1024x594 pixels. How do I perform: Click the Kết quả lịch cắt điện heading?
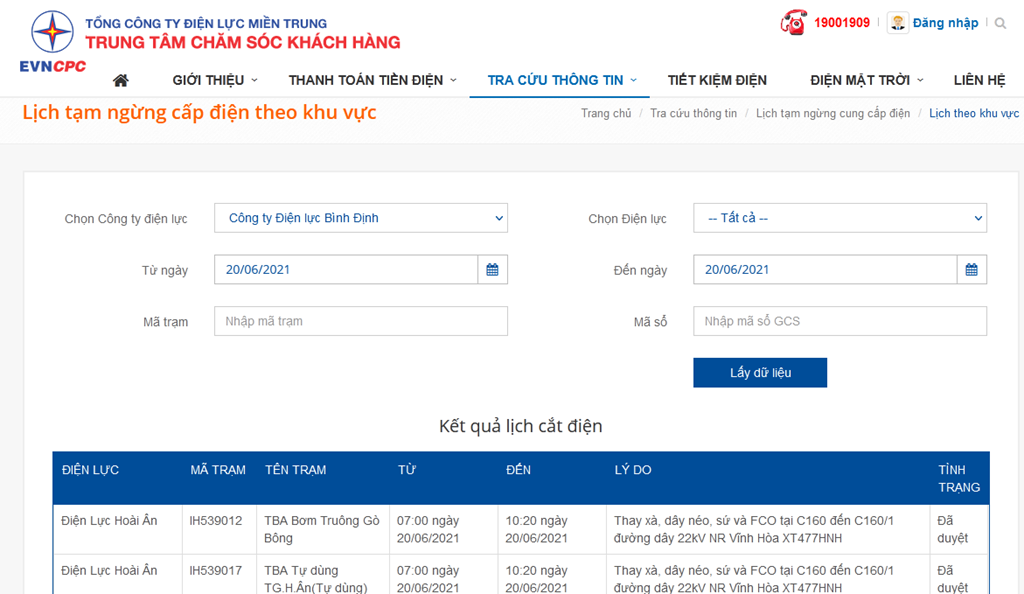(x=520, y=426)
